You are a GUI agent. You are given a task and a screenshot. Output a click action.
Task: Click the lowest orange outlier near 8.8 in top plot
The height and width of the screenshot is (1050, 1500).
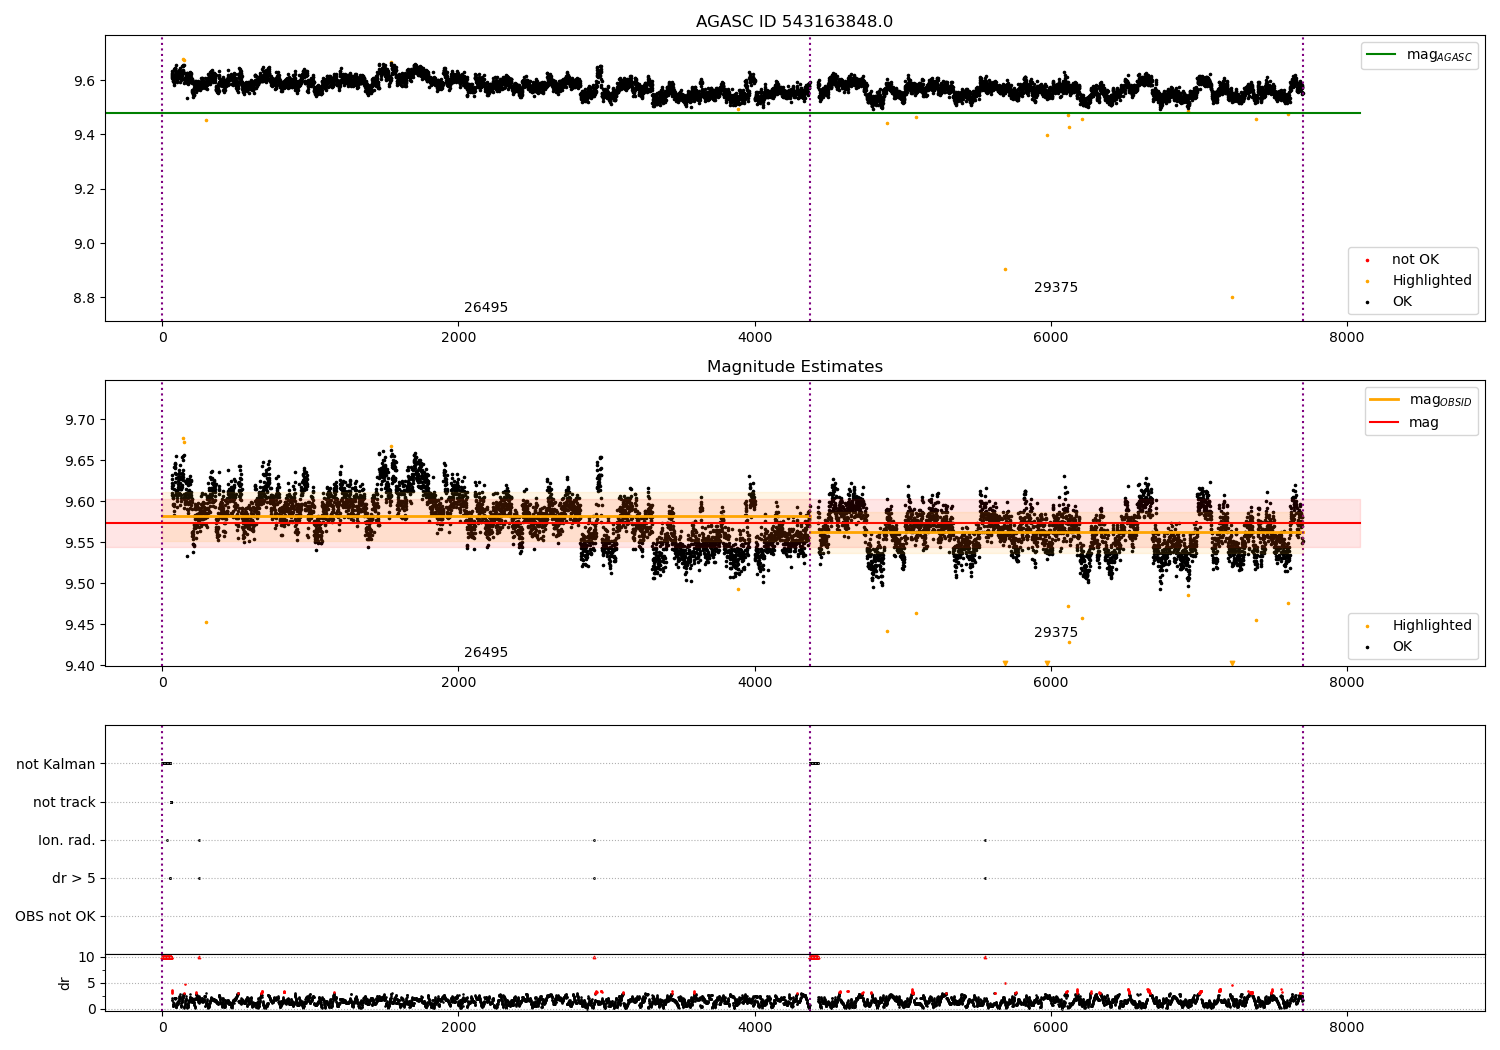(x=1232, y=297)
